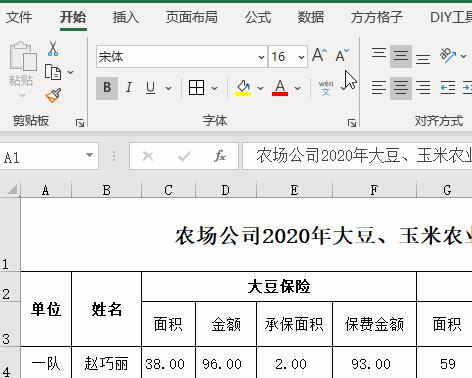The width and height of the screenshot is (472, 378).
Task: Expand the Name Box dropdown
Action: [89, 155]
